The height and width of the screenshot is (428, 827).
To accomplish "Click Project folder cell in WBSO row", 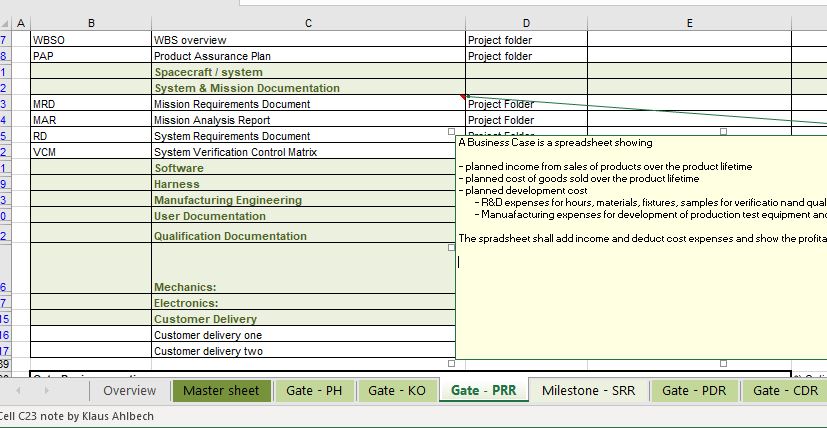I will pos(526,40).
